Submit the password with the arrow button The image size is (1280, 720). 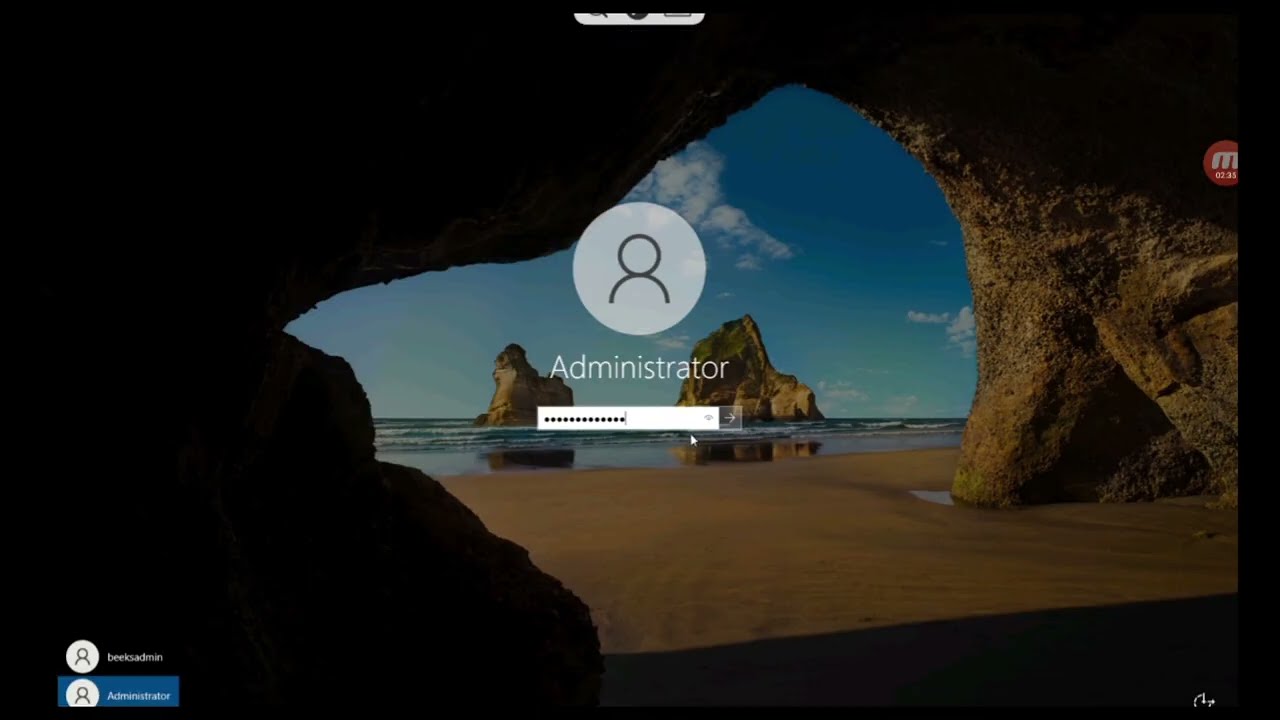[730, 418]
